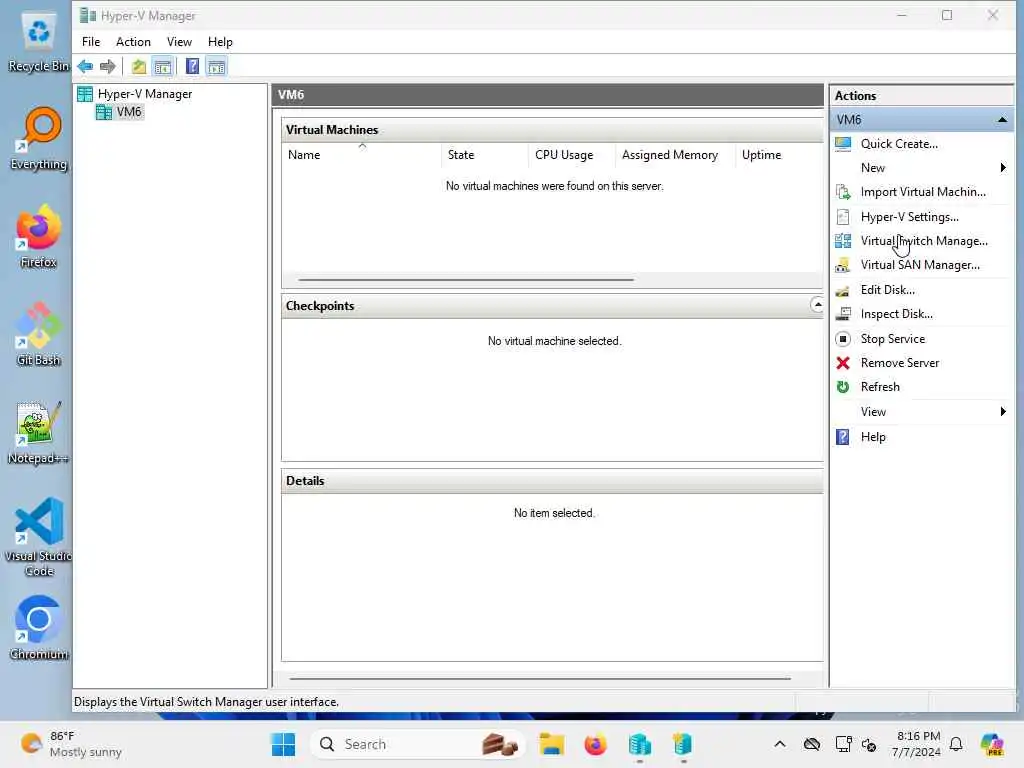Click Stop Service action
1024x768 pixels.
click(892, 339)
